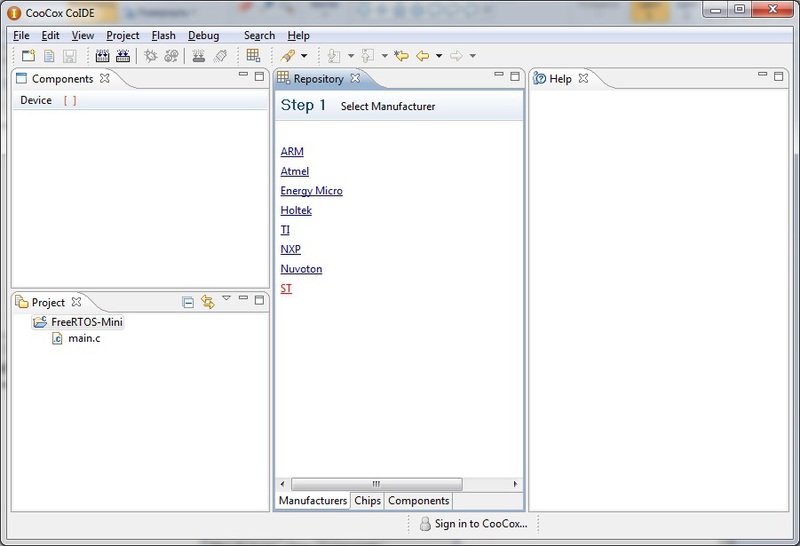Open Repository via grid toolbar icon
Viewport: 800px width, 546px height.
tap(253, 55)
